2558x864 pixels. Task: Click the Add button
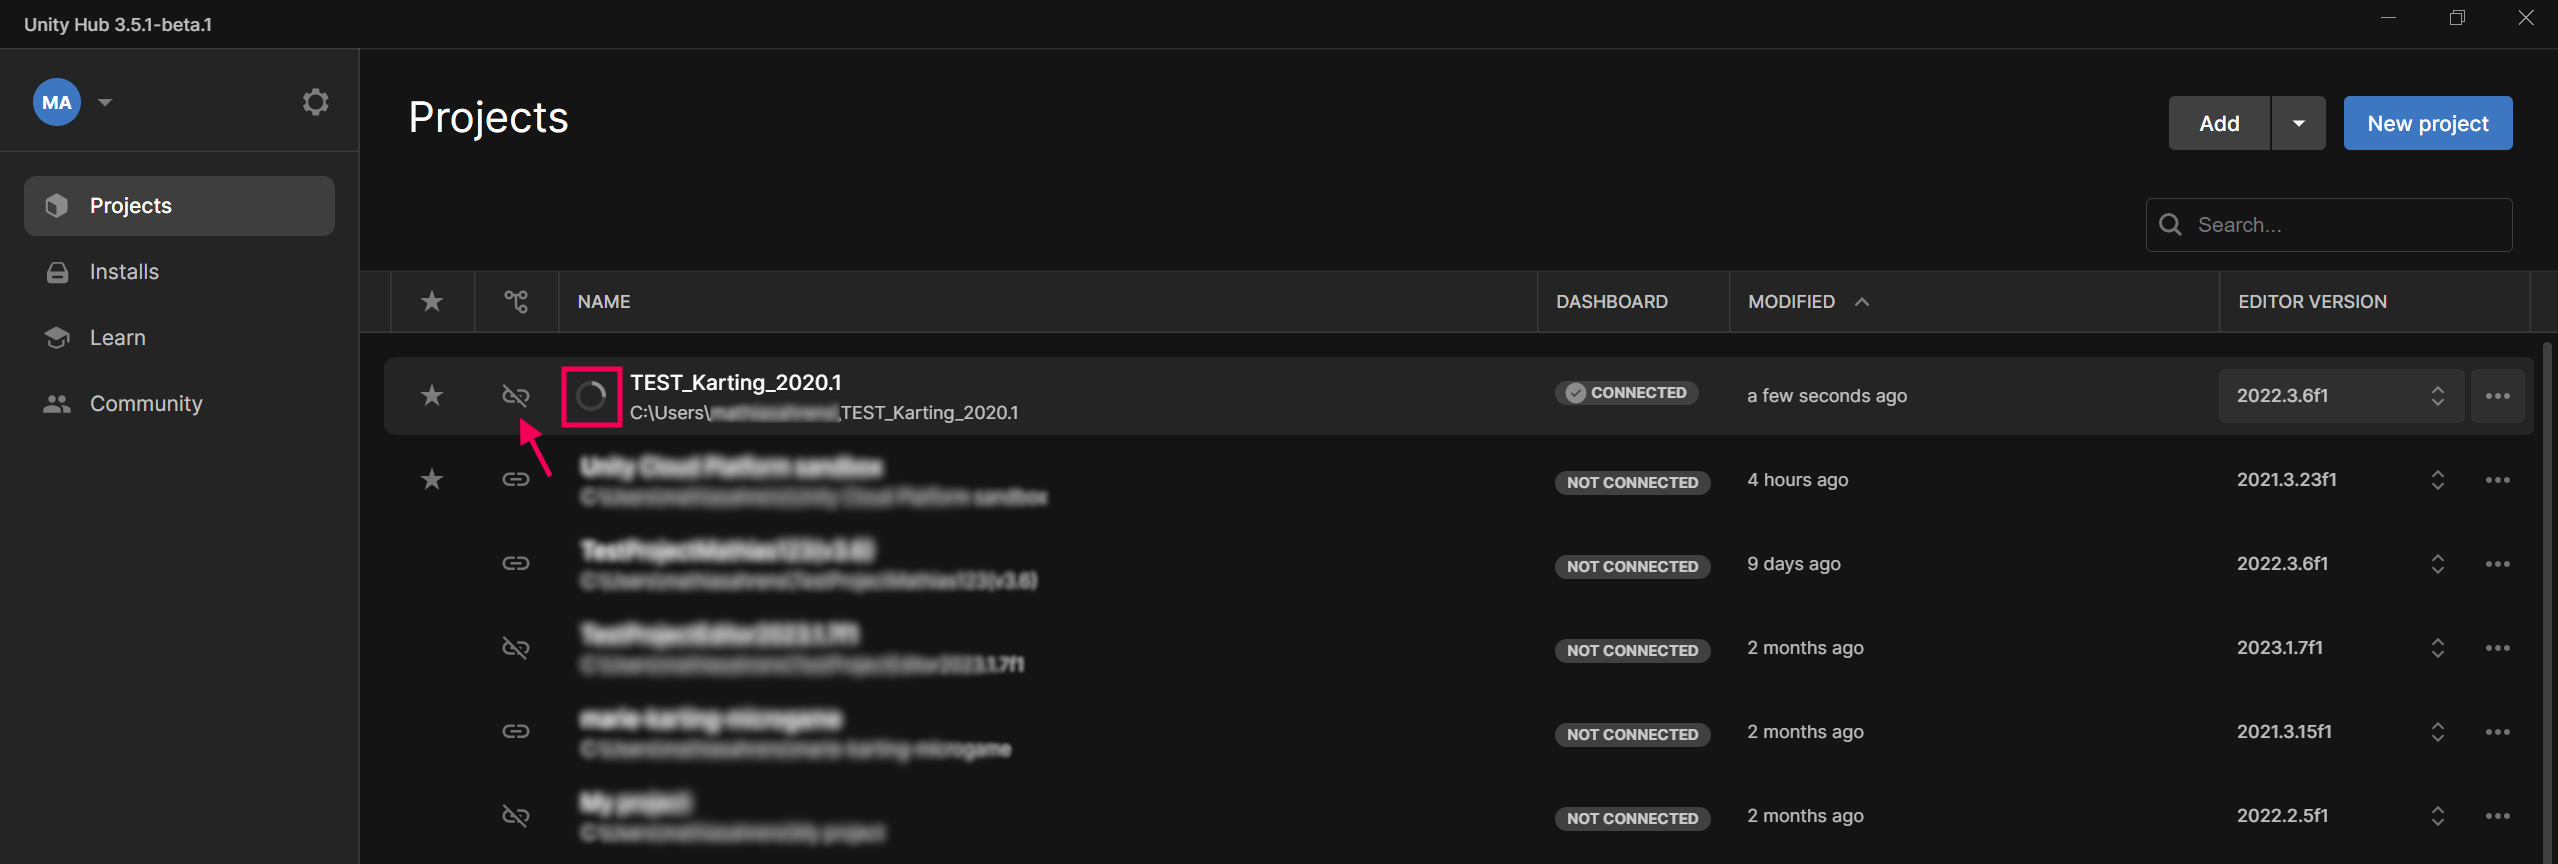2219,123
